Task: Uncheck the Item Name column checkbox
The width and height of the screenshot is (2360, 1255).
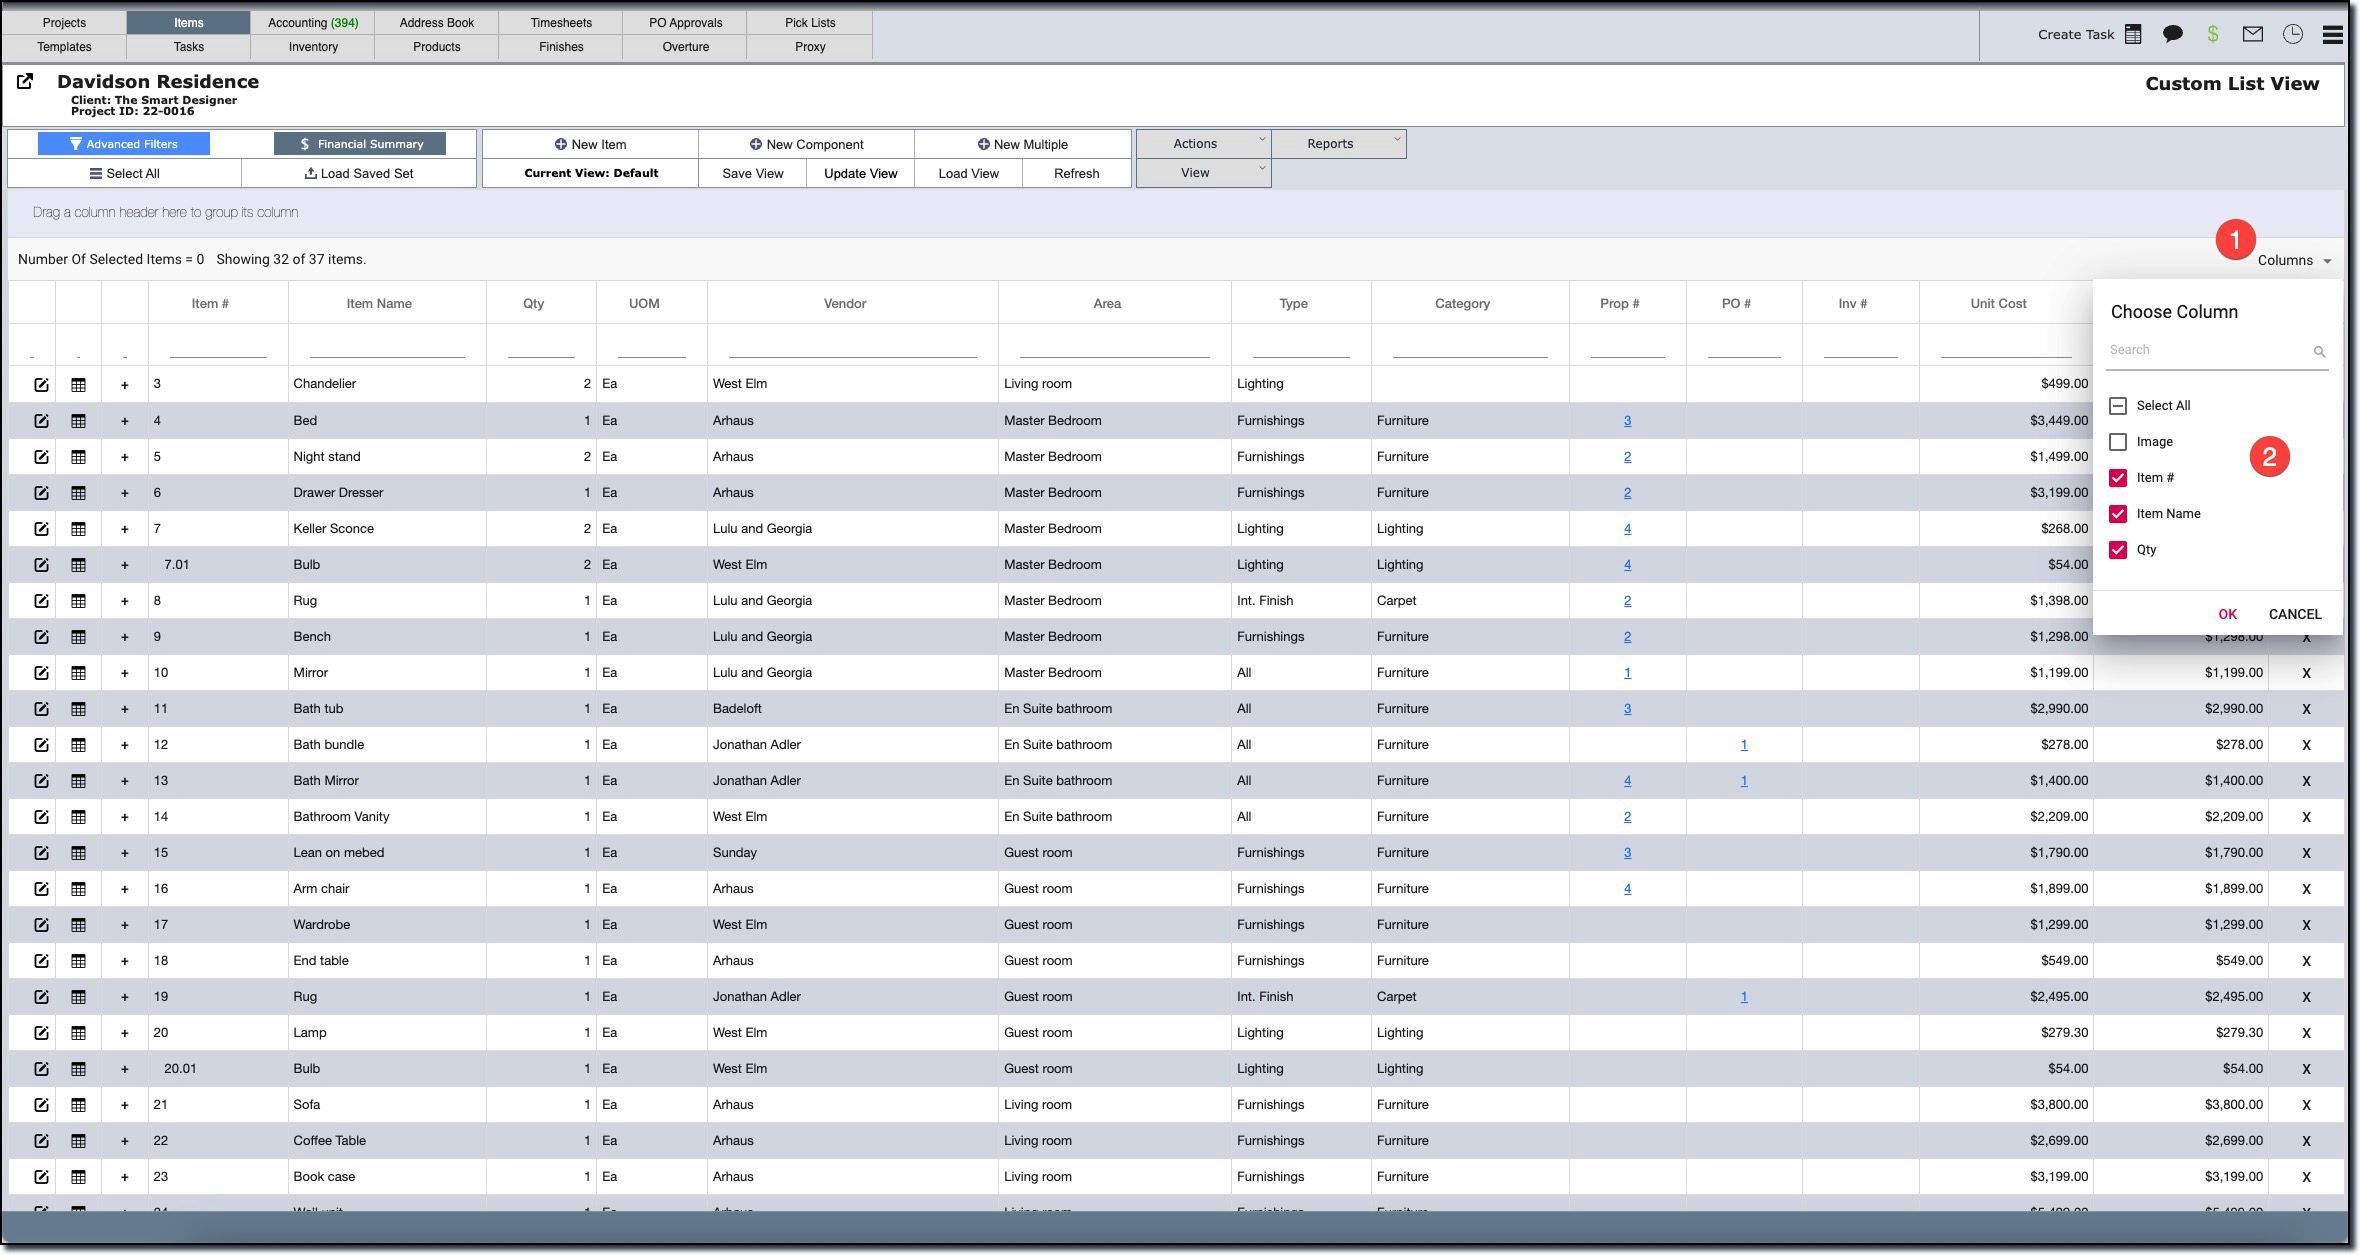Action: [x=2117, y=514]
